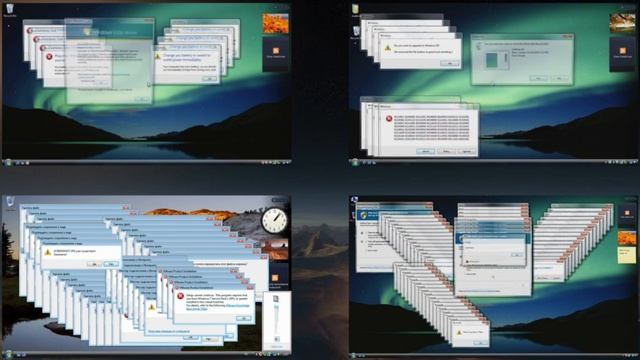Viewport: 640px width, 360px height.
Task: Open the orange flowers slideshow gadget, top-left desktop
Action: click(276, 23)
